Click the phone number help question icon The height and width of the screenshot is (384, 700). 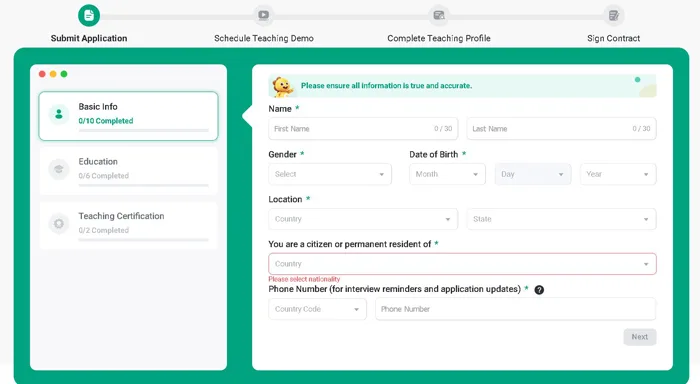coord(539,290)
